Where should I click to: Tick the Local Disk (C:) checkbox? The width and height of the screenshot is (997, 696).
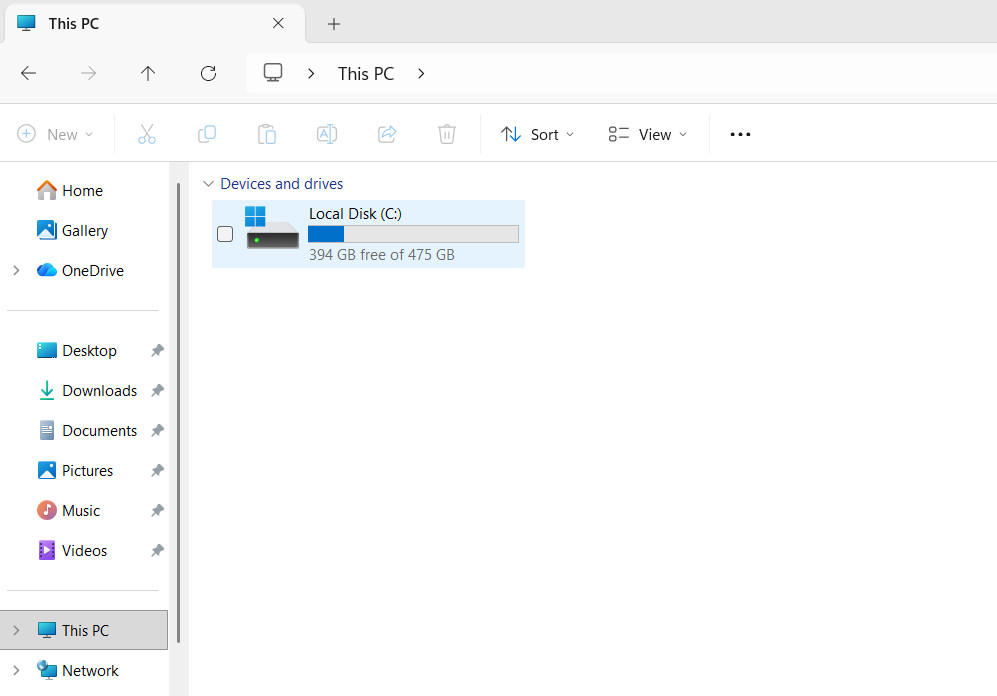coord(225,234)
